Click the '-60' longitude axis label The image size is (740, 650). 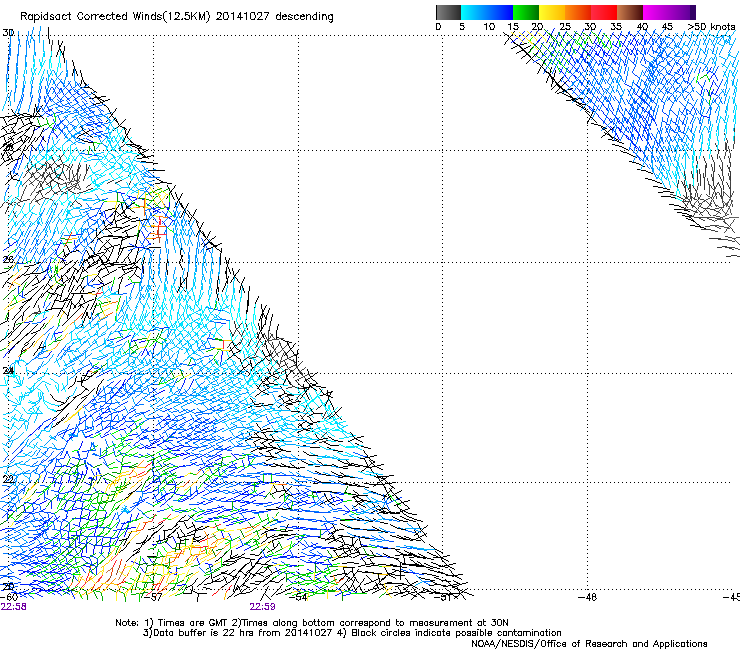(9, 597)
